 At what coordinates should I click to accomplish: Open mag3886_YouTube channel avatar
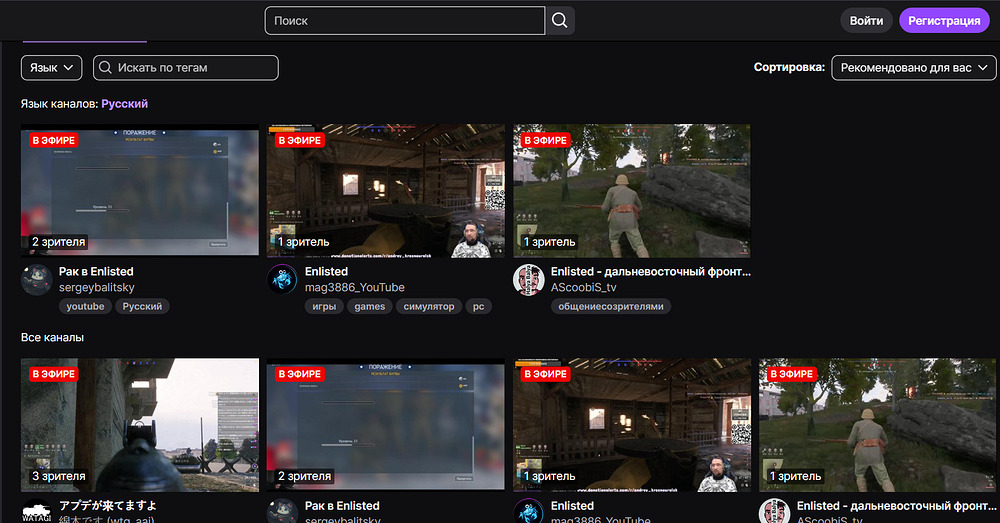[282, 280]
